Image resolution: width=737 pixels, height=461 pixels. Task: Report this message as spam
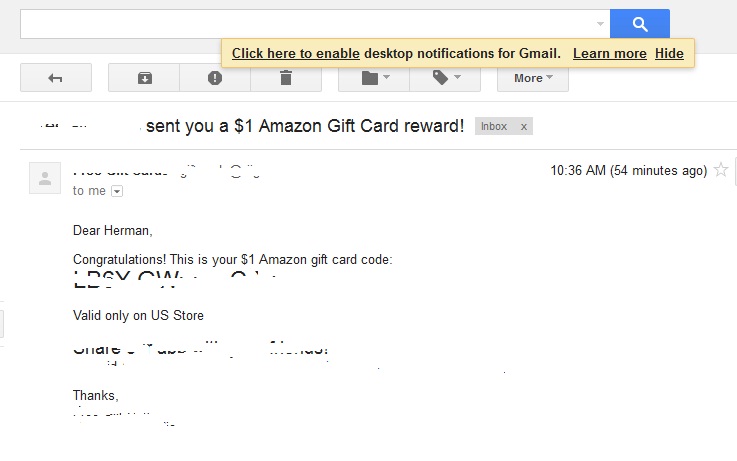coord(215,78)
